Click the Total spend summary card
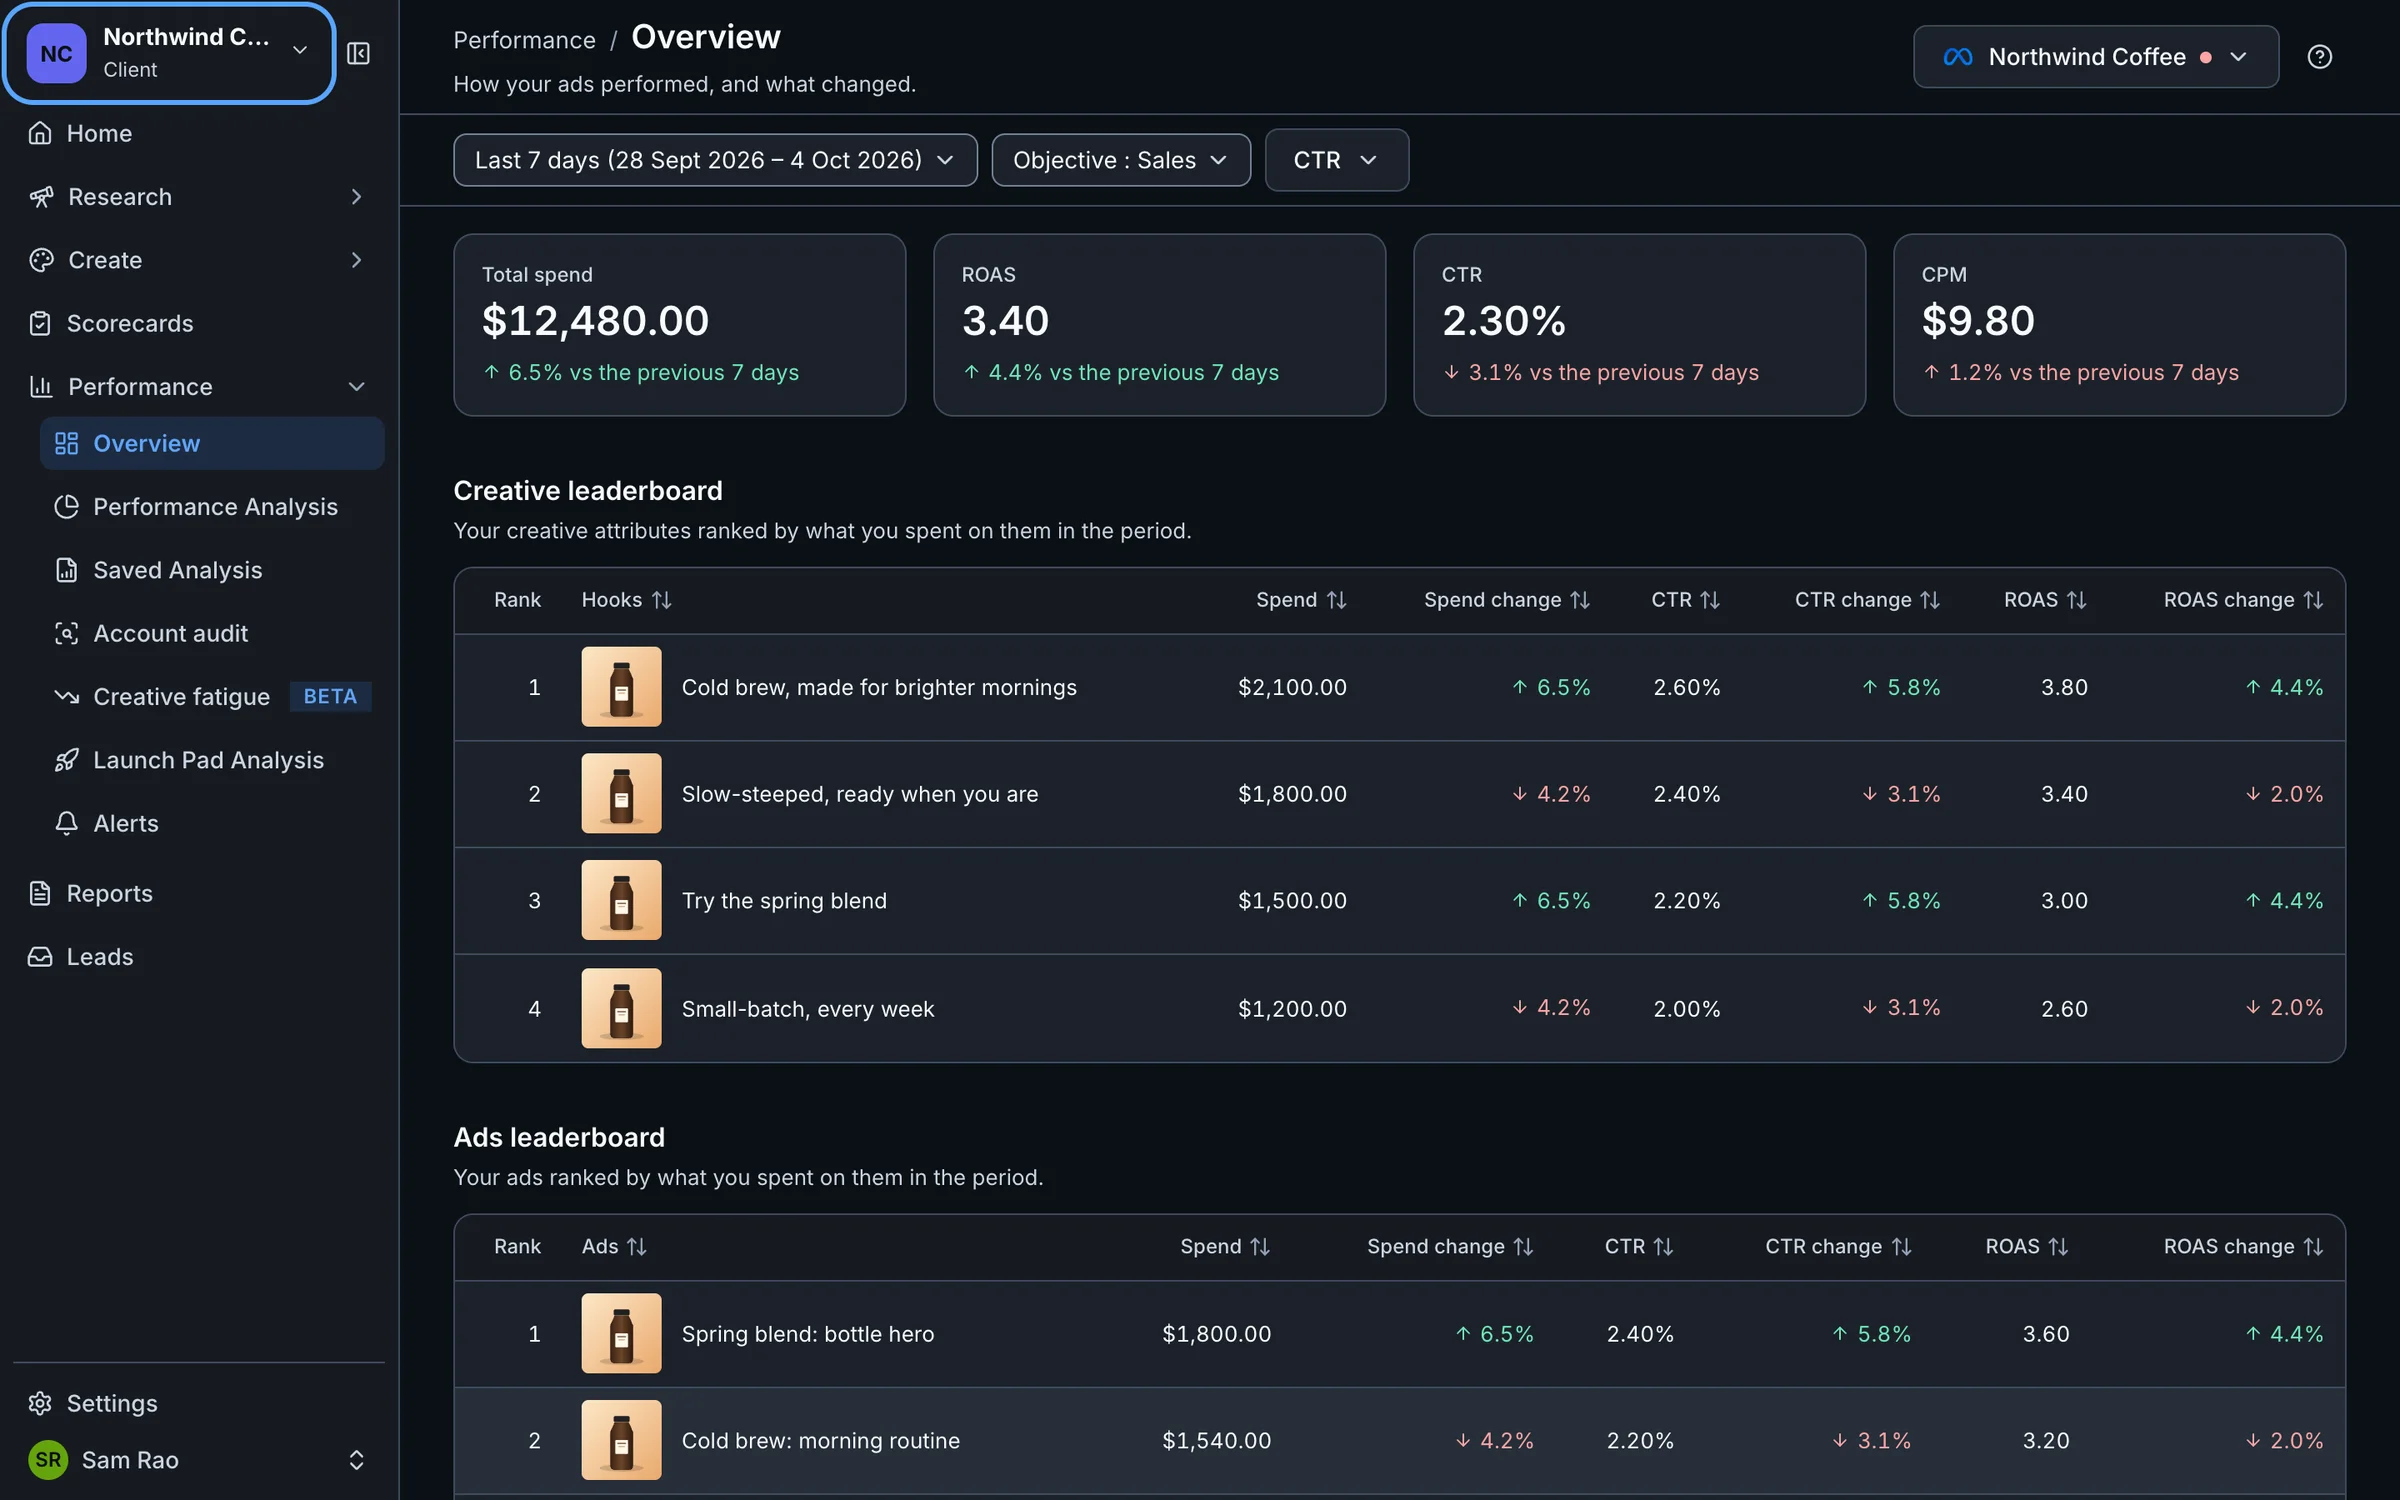Image resolution: width=2400 pixels, height=1500 pixels. [680, 325]
